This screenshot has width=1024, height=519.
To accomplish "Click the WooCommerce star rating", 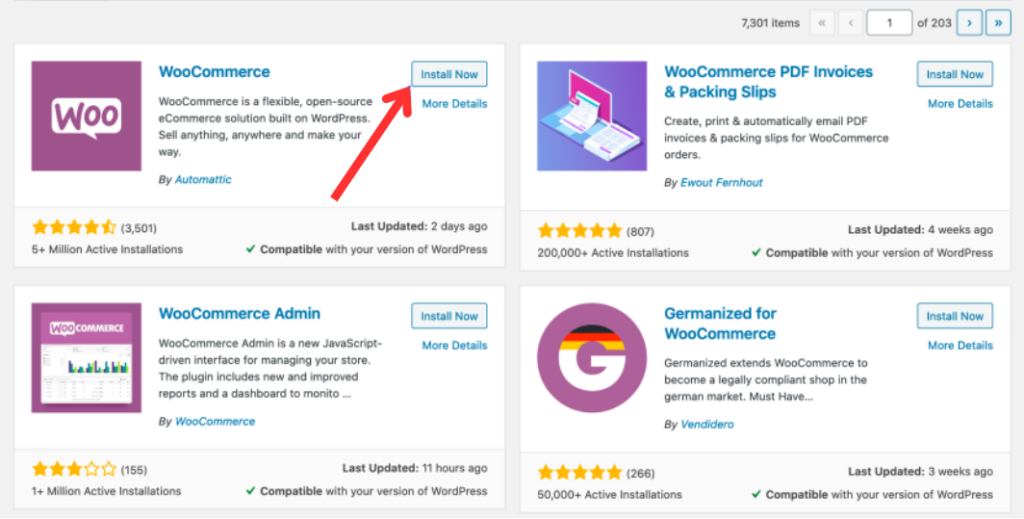I will 74,228.
